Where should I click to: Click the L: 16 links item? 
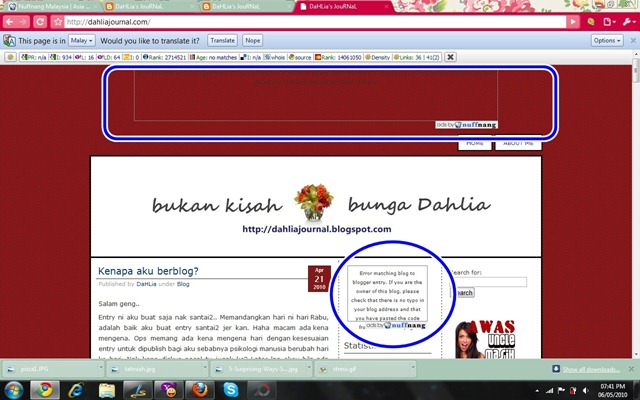coord(84,57)
